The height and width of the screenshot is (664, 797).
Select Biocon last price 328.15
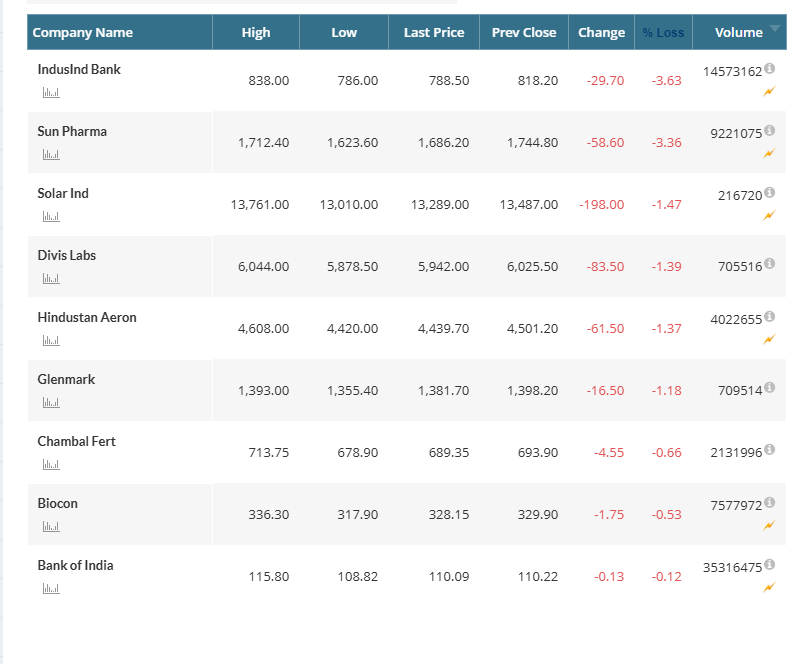[x=449, y=515]
